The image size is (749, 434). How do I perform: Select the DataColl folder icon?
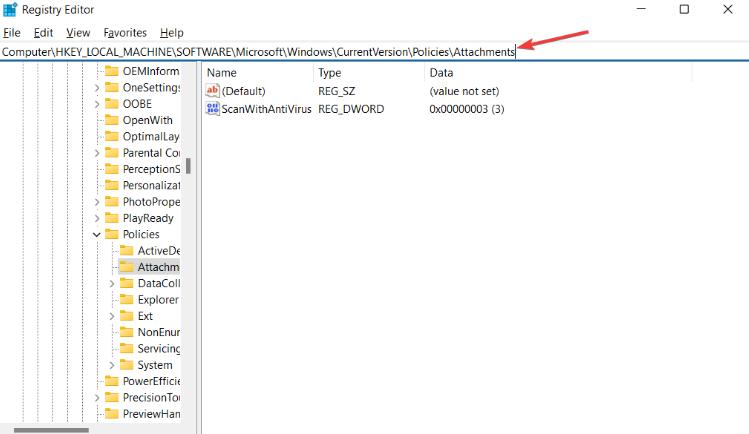pos(127,283)
